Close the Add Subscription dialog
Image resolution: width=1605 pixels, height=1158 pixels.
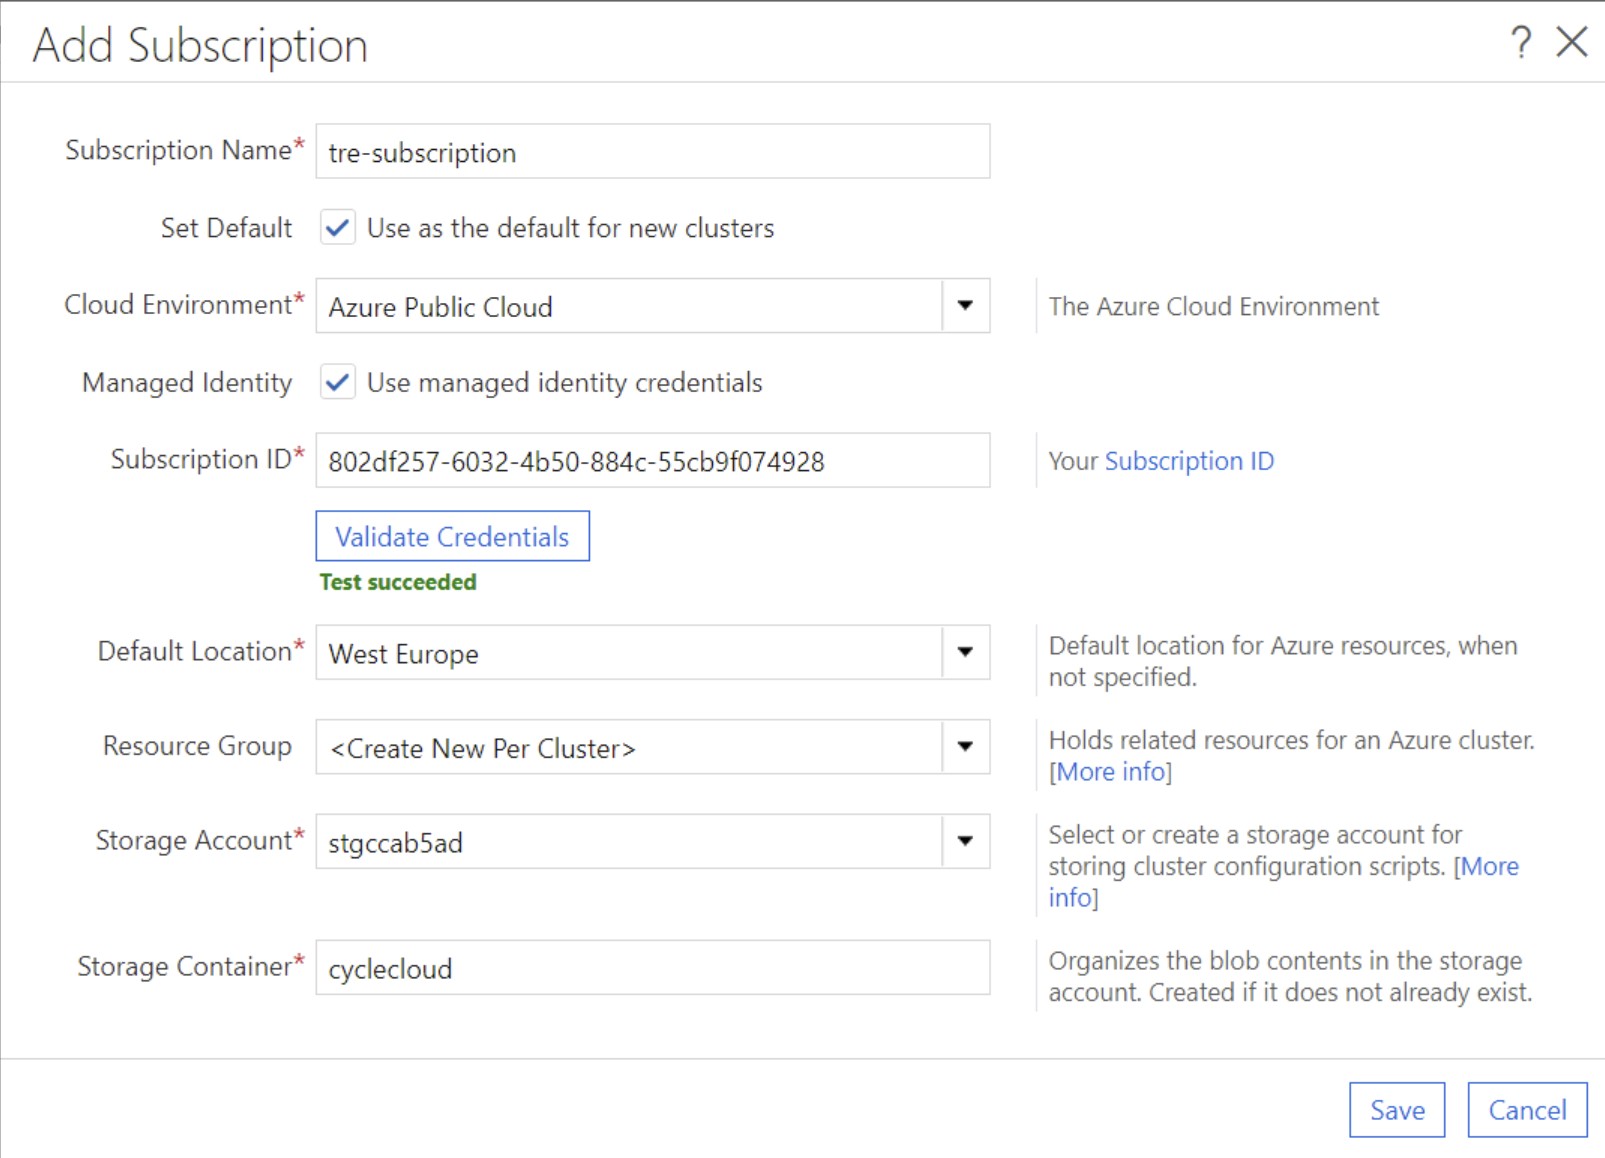pos(1573,42)
